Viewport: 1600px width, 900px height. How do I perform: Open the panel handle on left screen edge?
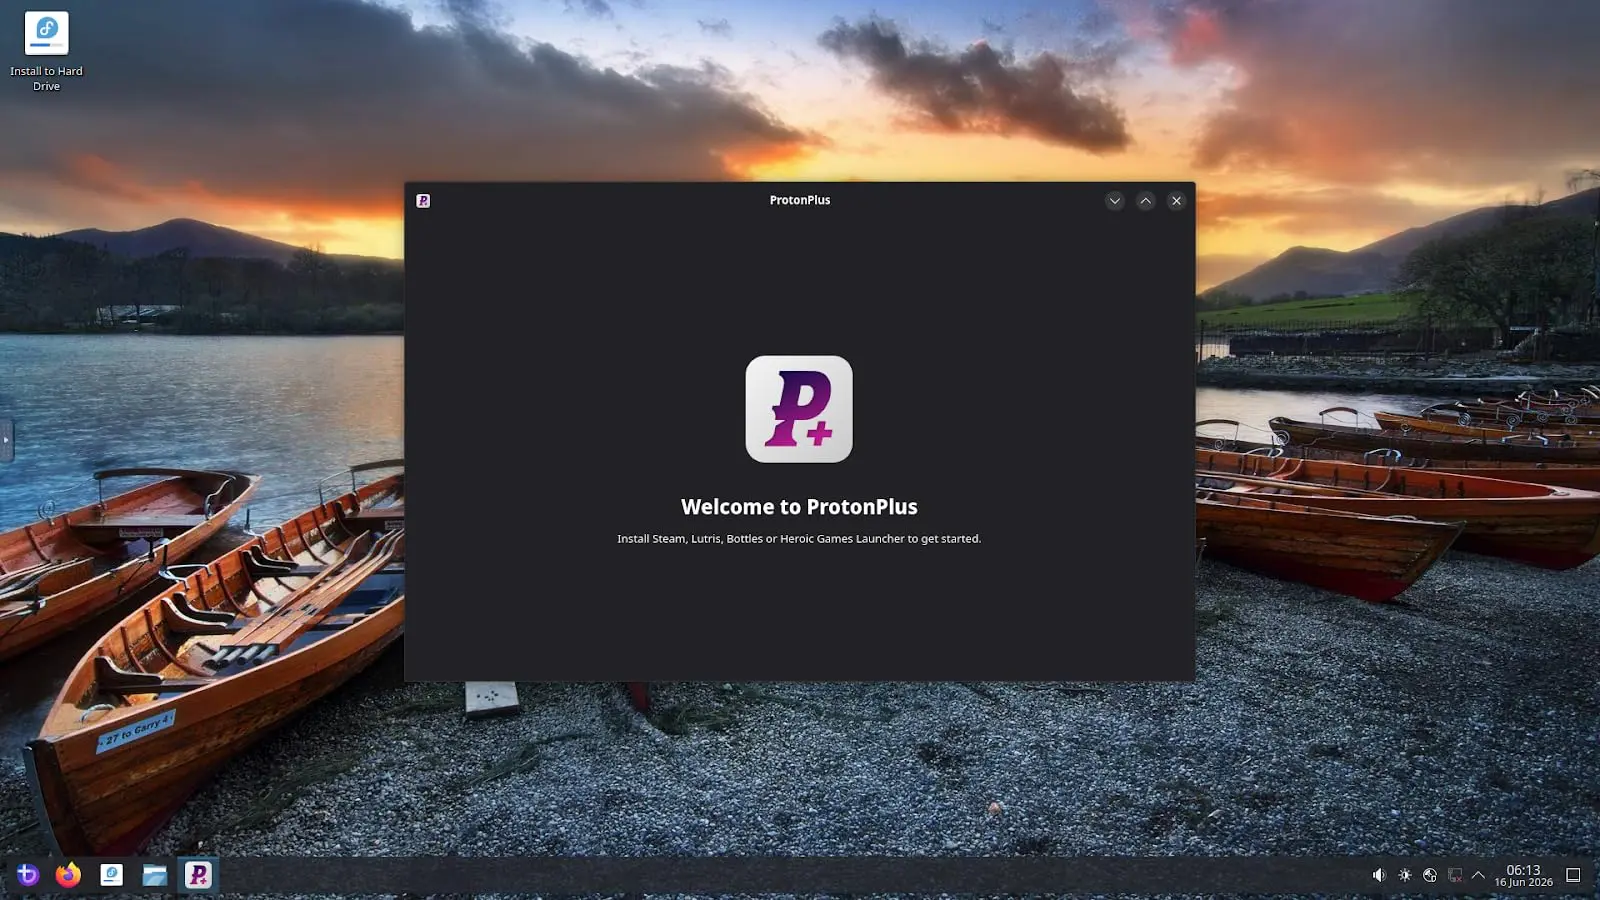[6, 440]
